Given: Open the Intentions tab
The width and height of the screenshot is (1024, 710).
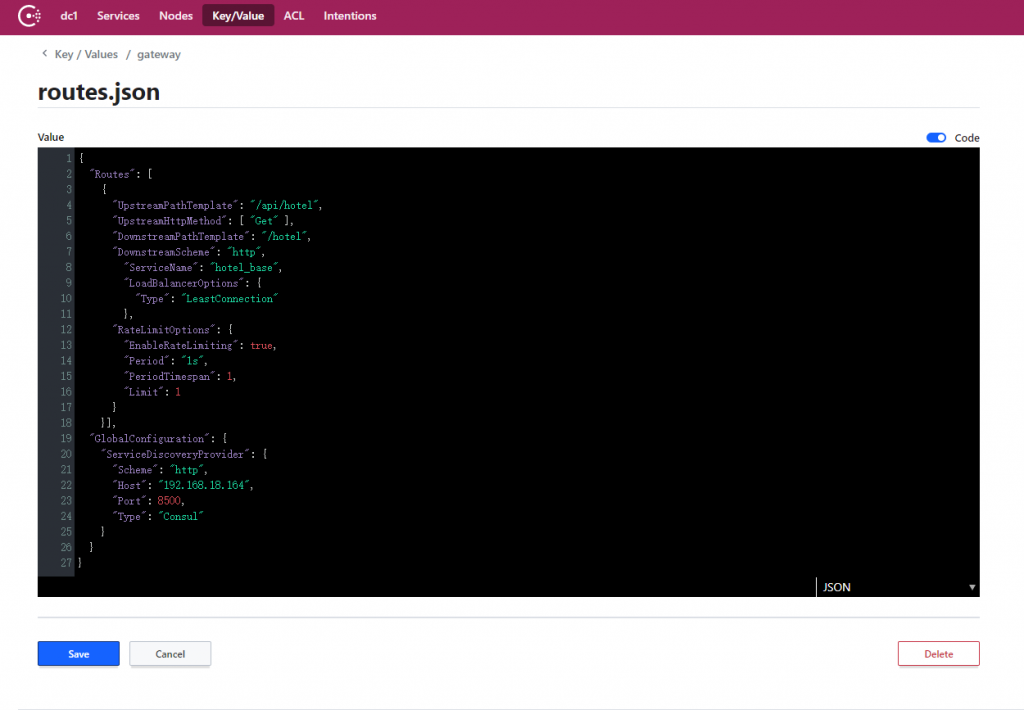Looking at the screenshot, I should [350, 16].
